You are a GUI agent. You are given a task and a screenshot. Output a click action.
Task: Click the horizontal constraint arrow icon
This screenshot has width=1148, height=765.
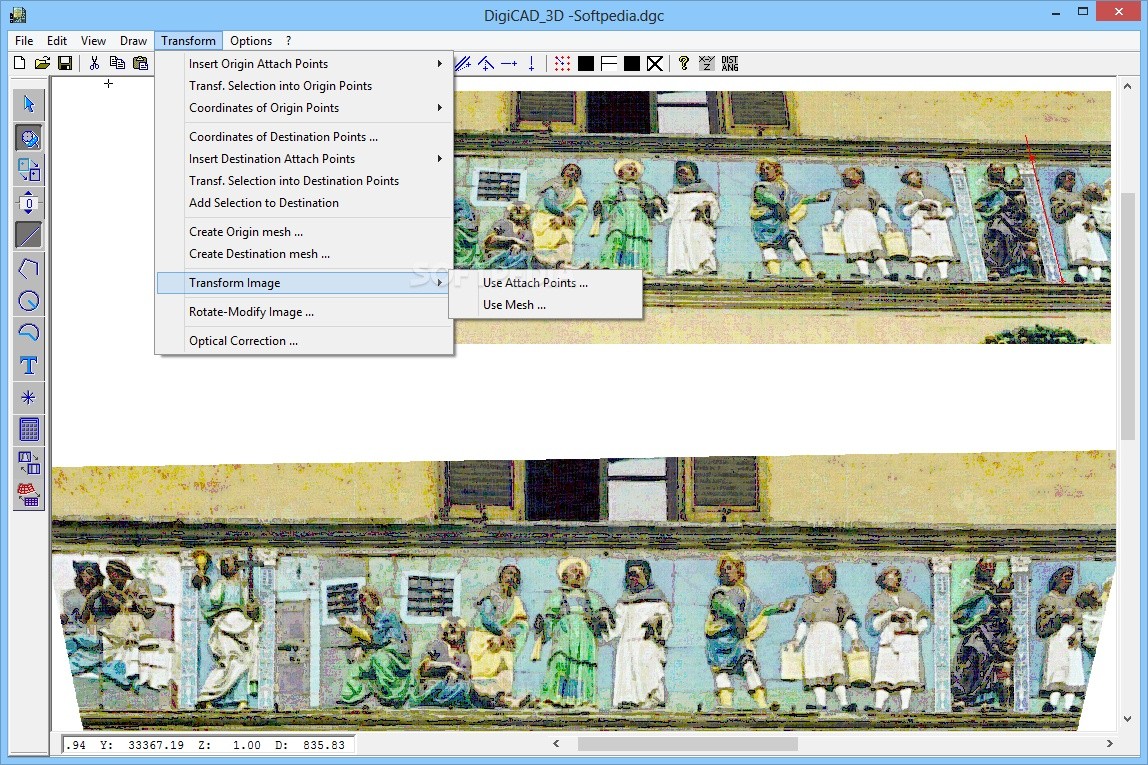coord(509,64)
